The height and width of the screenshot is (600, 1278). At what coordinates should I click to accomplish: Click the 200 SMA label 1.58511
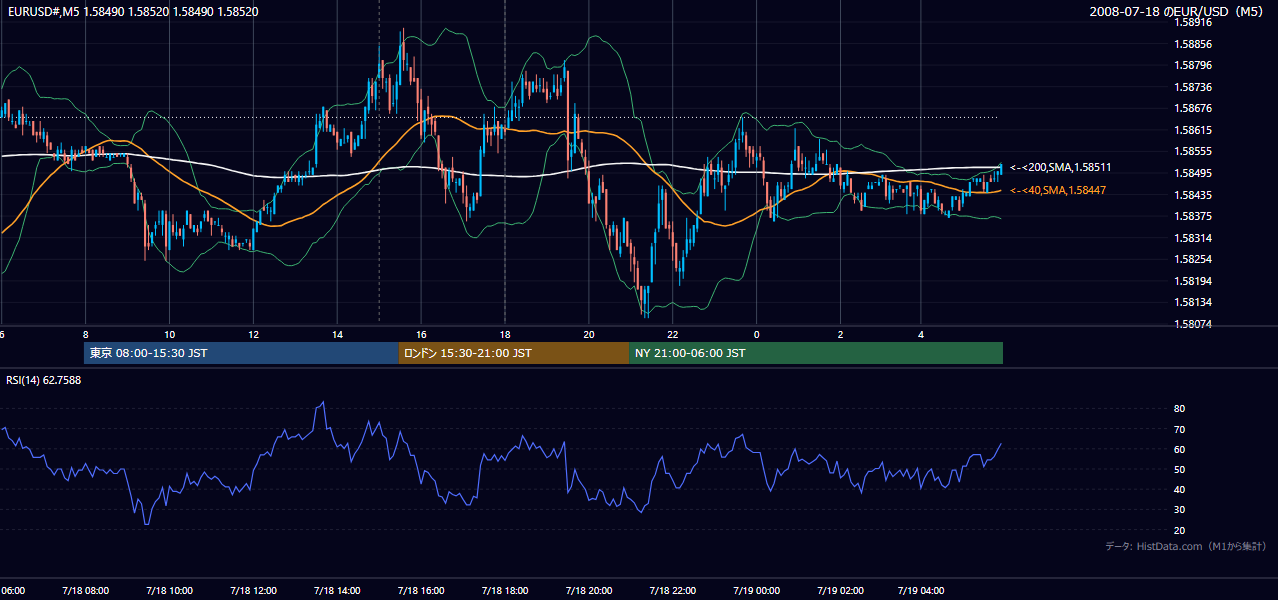[x=1061, y=168]
